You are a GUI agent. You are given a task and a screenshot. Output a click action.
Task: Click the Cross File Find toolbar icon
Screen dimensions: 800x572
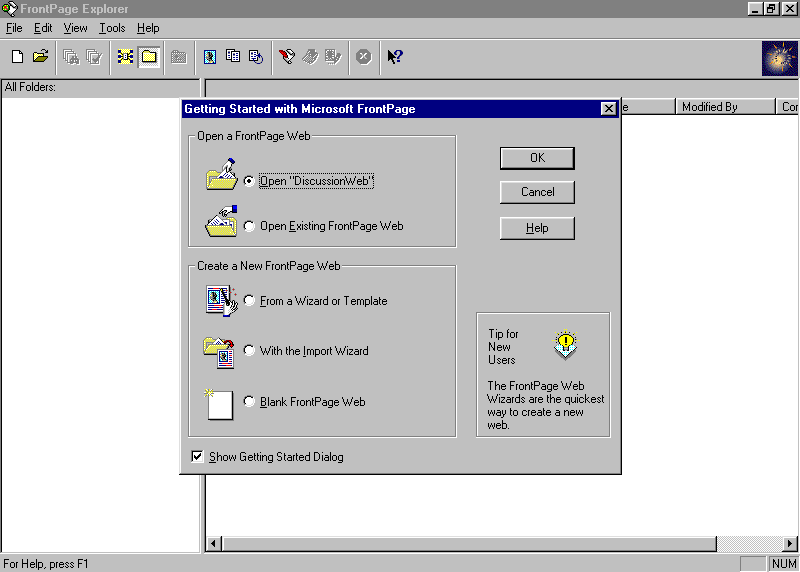click(x=71, y=57)
